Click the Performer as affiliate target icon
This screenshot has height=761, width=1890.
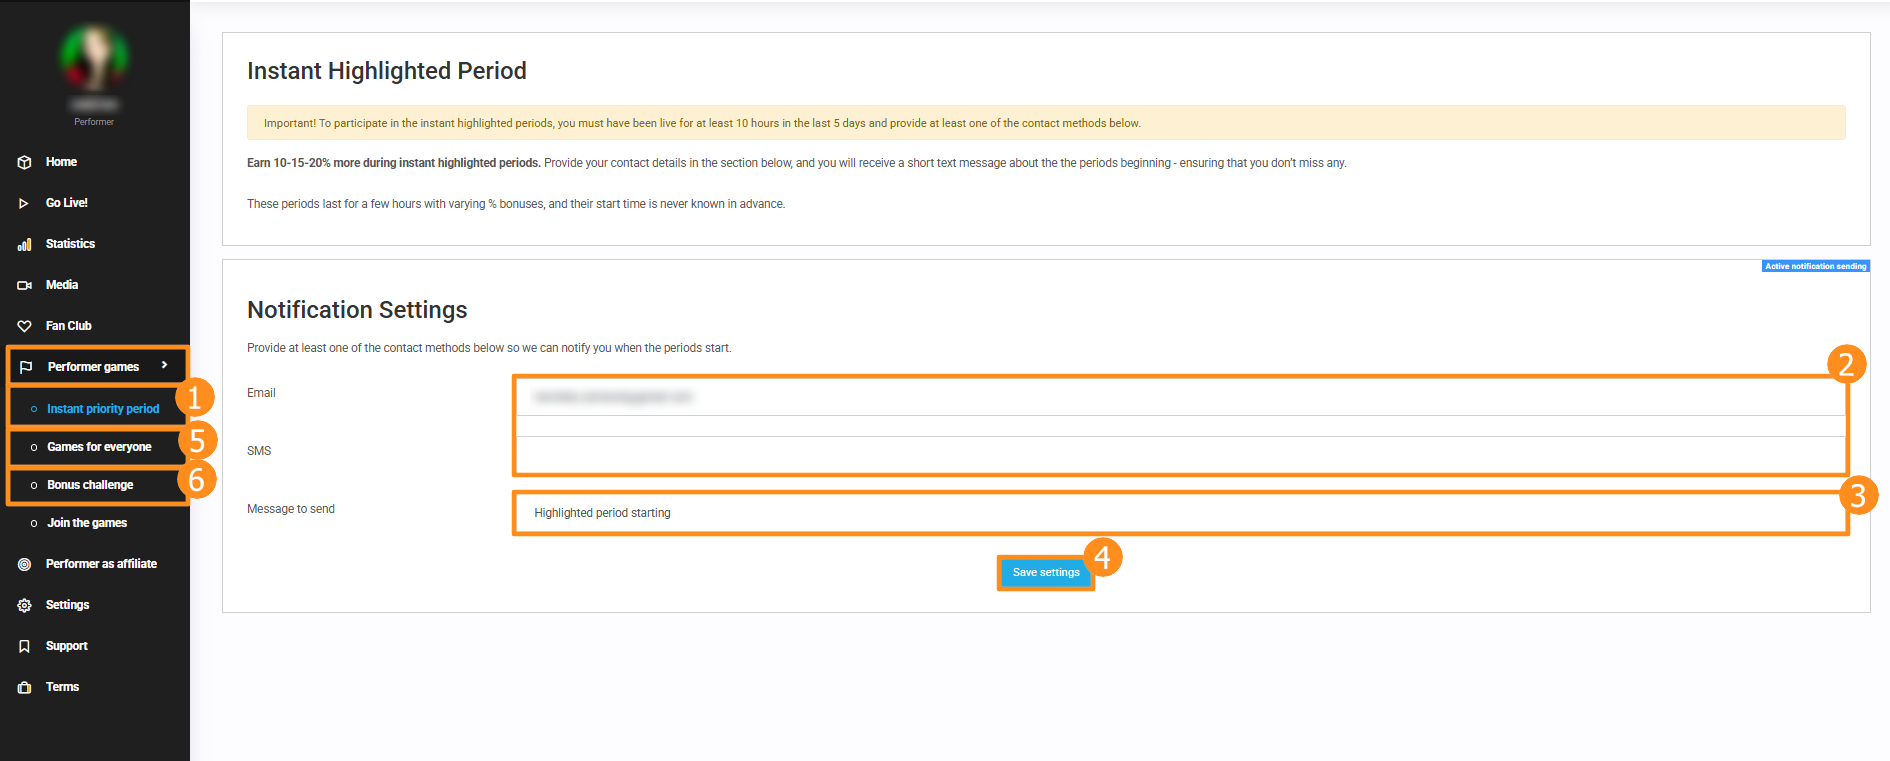(x=24, y=564)
